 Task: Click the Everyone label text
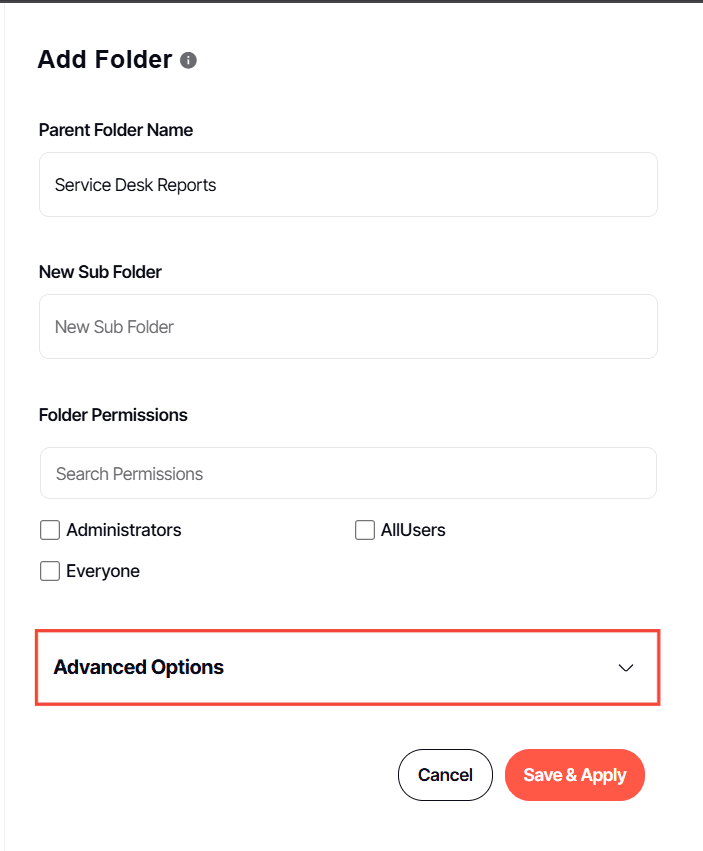pyautogui.click(x=103, y=571)
